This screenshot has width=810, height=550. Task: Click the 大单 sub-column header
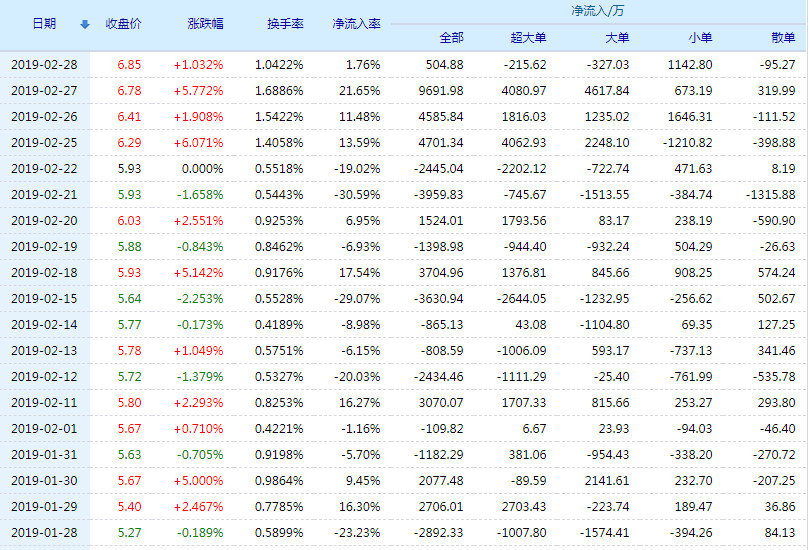click(617, 38)
